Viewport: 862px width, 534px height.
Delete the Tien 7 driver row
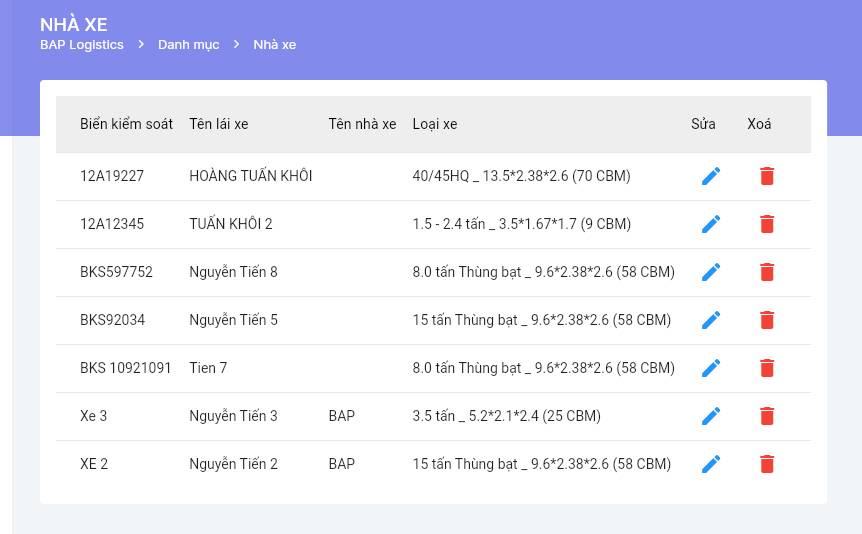767,368
